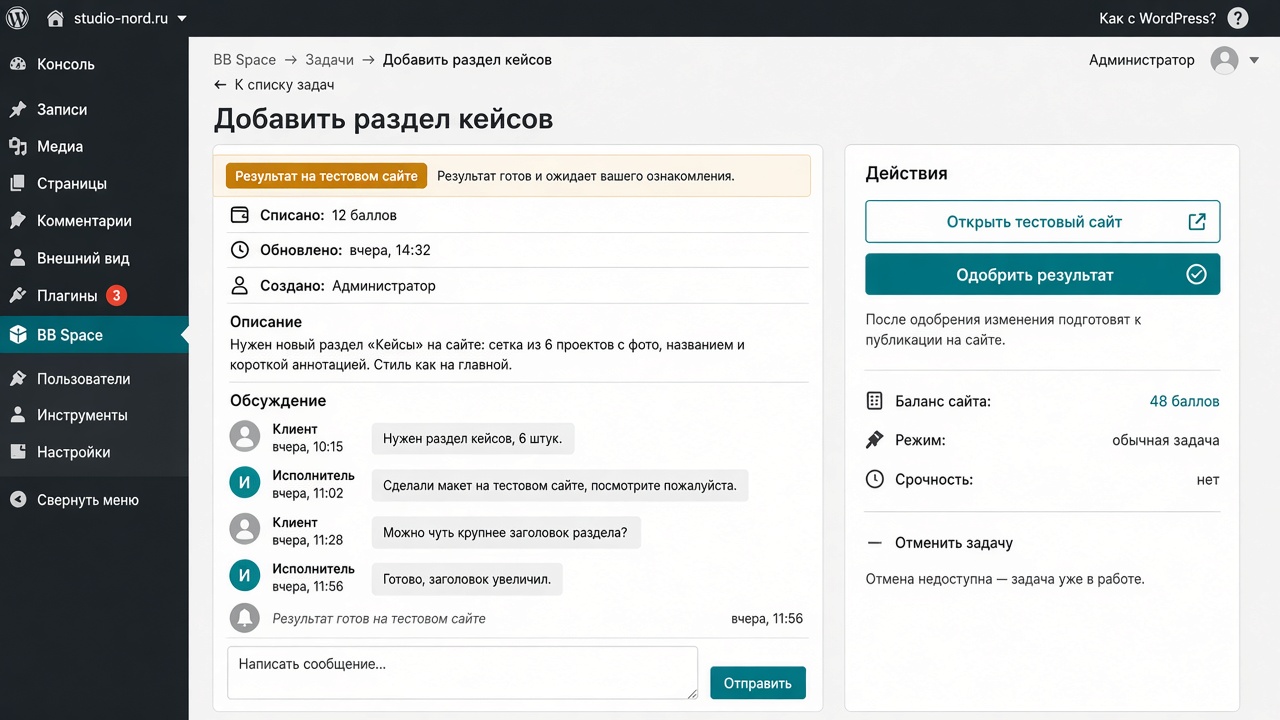Open the Administrator account dropdown arrow
The width and height of the screenshot is (1280, 720).
point(1254,60)
